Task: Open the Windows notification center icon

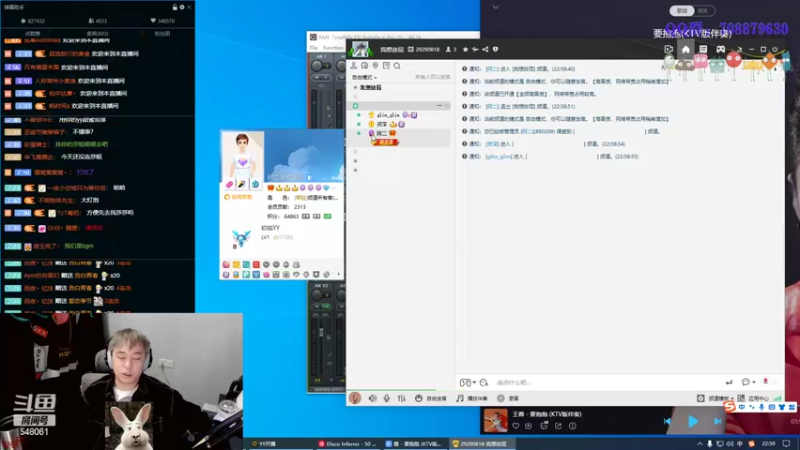Action: click(786, 444)
